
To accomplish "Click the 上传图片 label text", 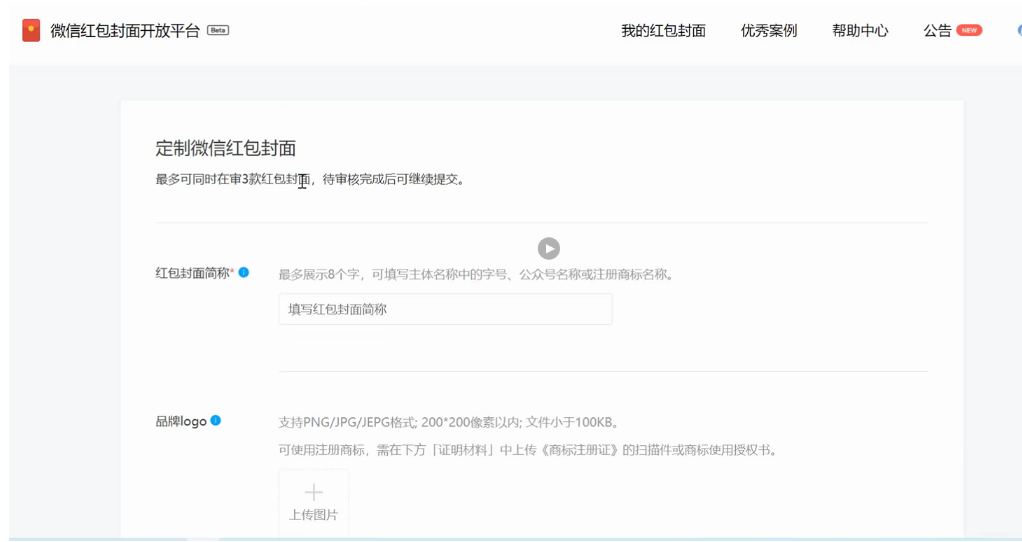I will 313,515.
